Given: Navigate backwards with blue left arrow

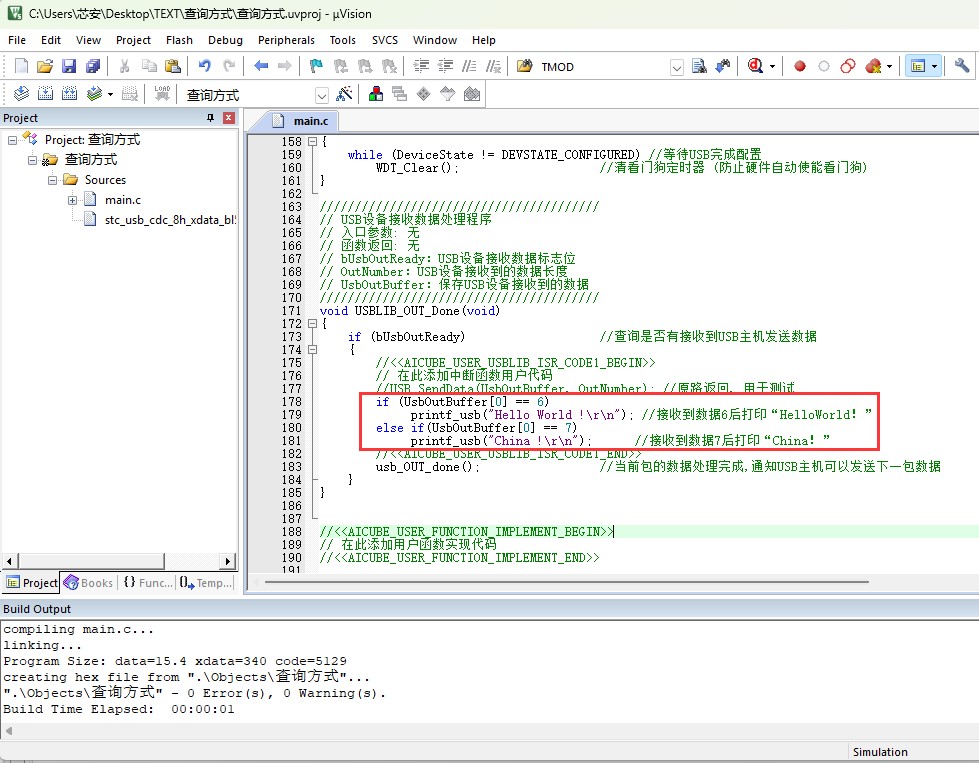Looking at the screenshot, I should [x=261, y=66].
